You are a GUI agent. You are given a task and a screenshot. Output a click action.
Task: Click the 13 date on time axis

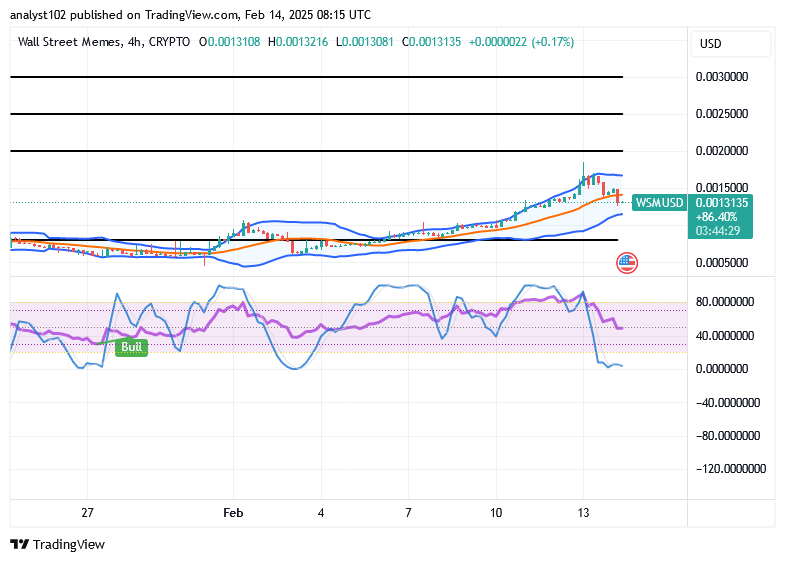[x=583, y=513]
